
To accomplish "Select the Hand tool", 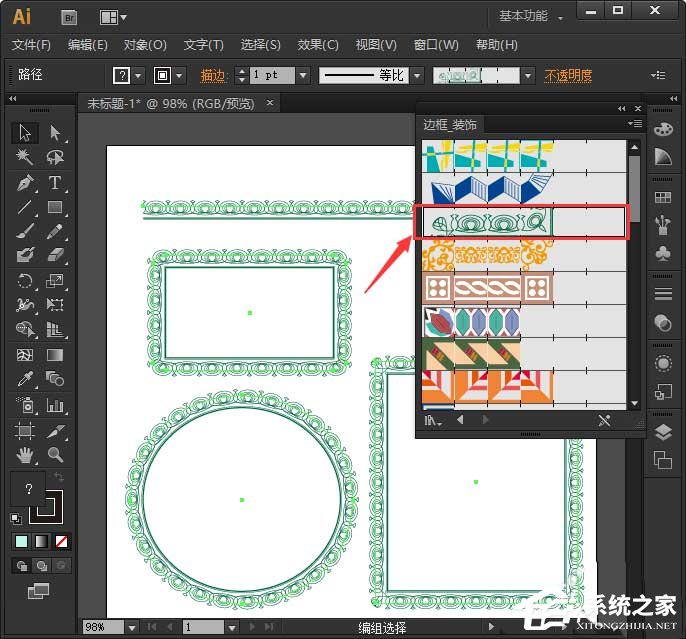I will [25, 455].
